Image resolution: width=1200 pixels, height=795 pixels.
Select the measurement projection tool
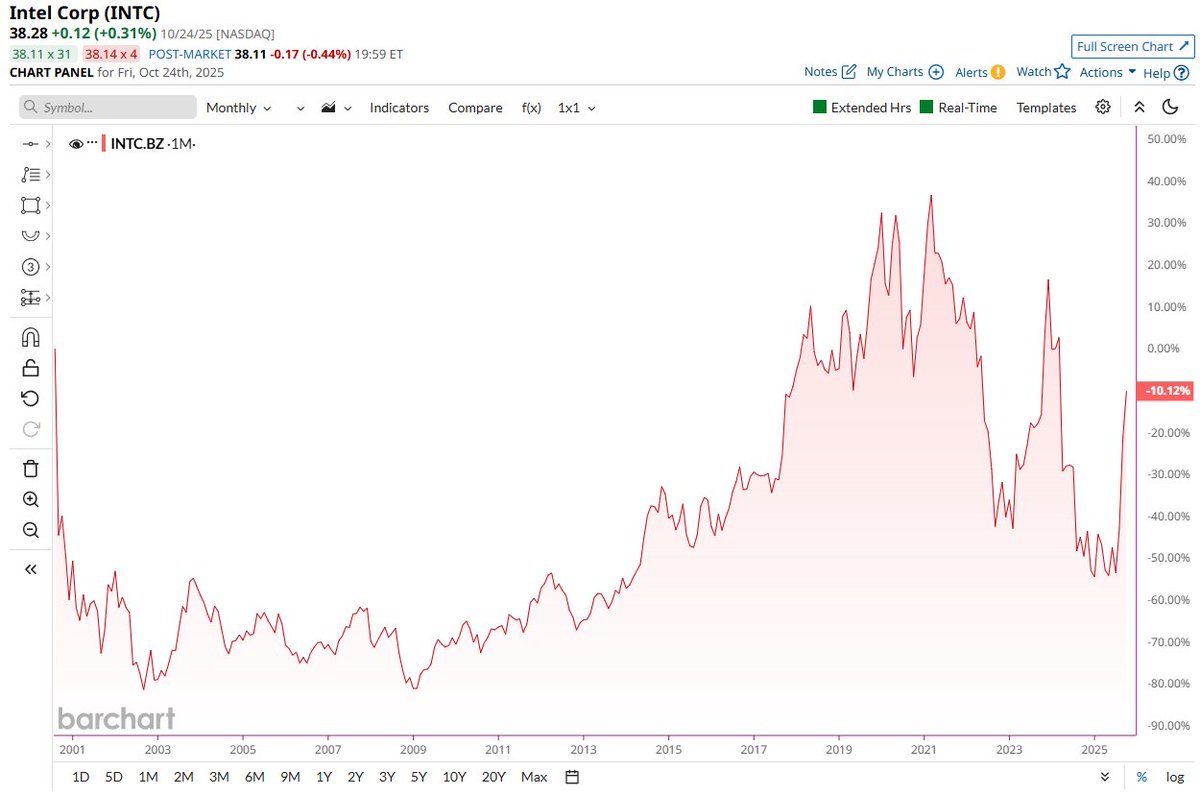[x=30, y=298]
